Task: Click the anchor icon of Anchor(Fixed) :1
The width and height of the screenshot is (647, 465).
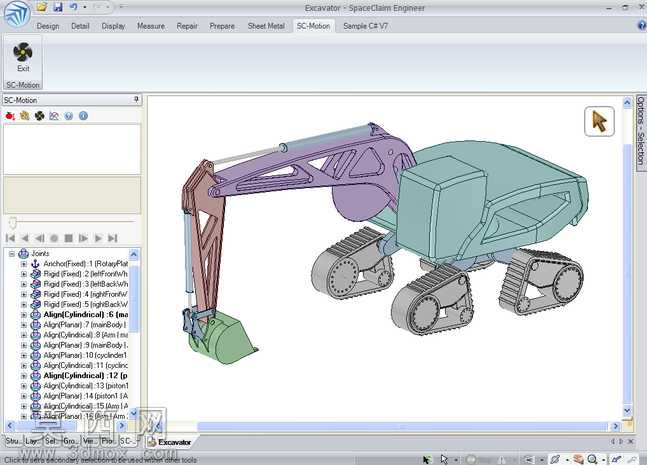Action: (35, 264)
